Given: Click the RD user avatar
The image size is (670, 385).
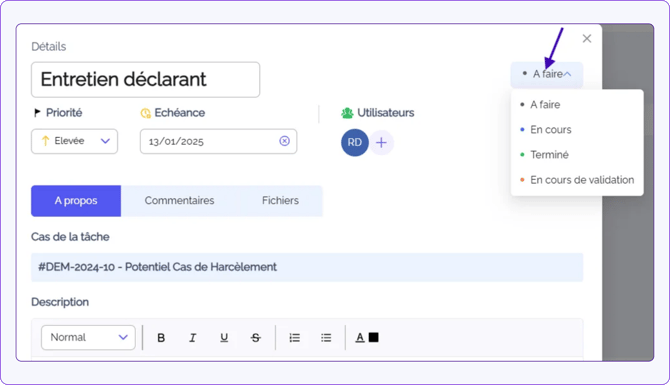Looking at the screenshot, I should [355, 142].
